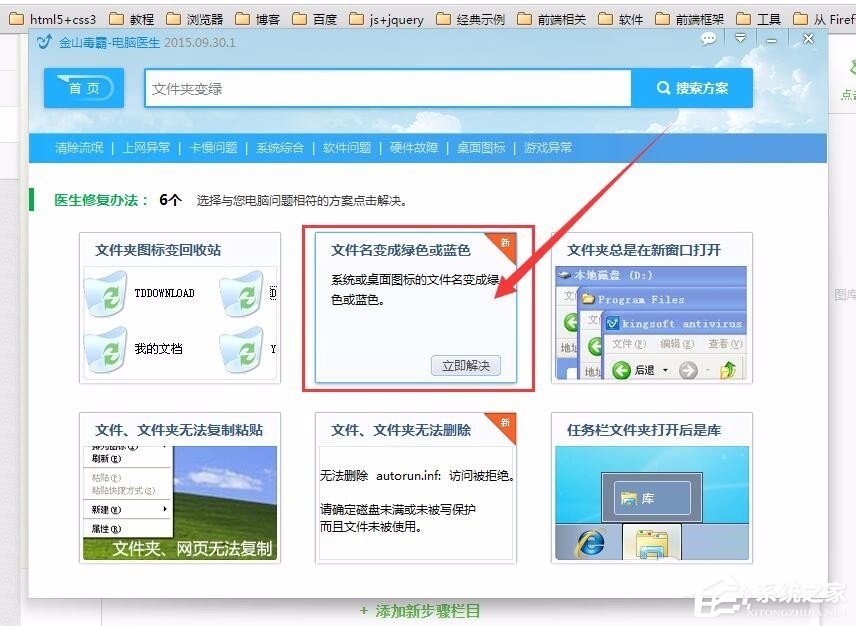
Task: Click the 立即解决 button
Action: (x=464, y=366)
